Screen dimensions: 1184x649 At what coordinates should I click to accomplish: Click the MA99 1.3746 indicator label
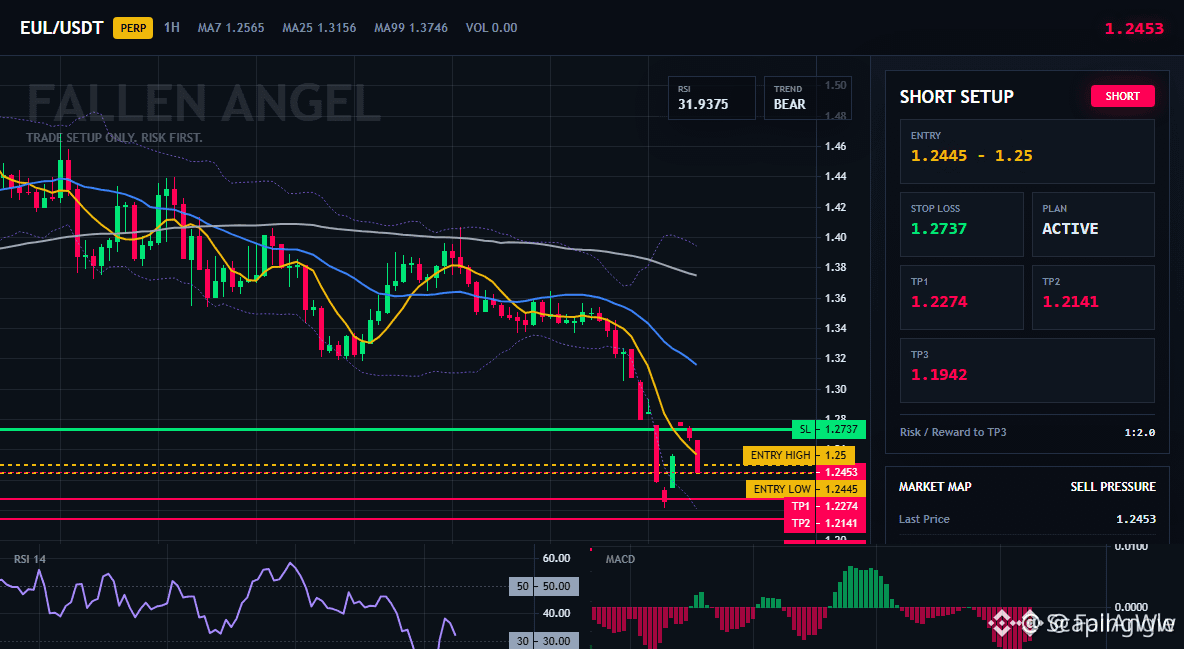(x=411, y=28)
